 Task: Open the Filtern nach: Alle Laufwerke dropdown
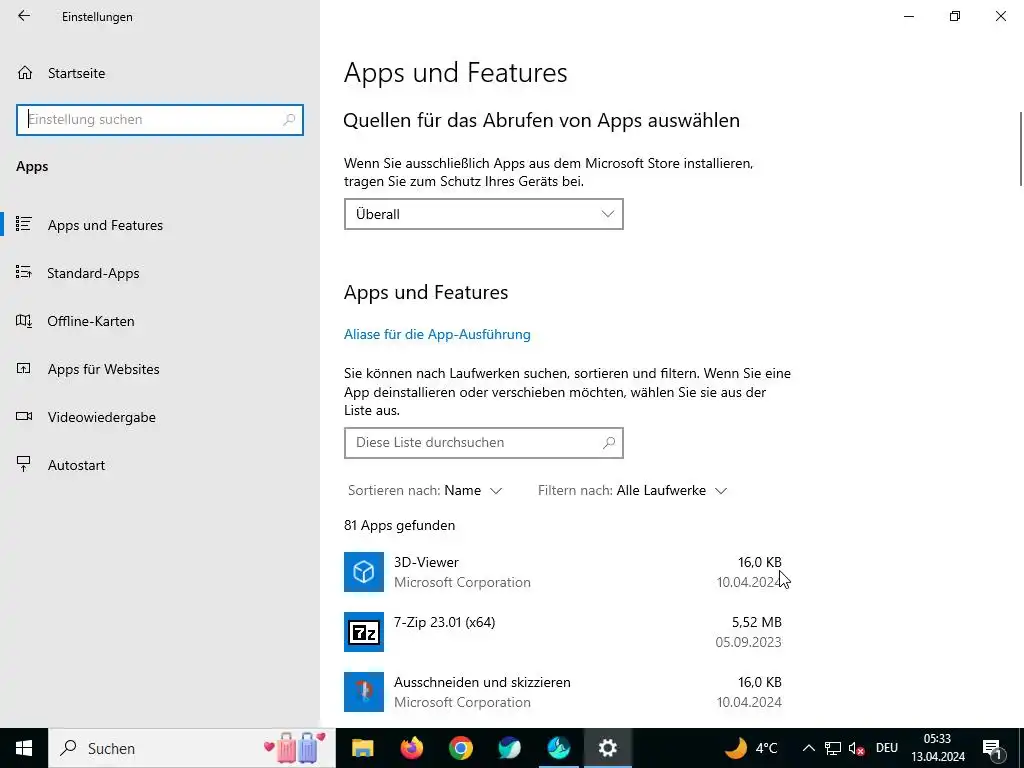(632, 490)
